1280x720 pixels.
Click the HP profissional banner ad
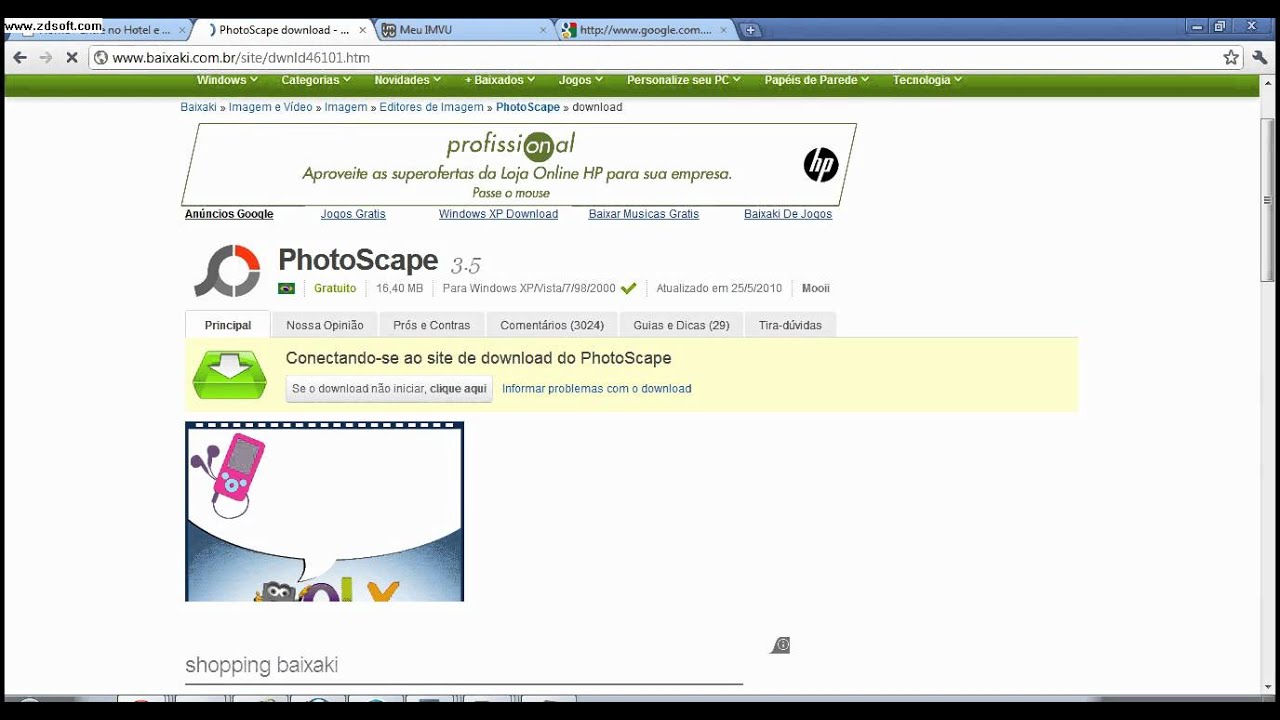(518, 164)
